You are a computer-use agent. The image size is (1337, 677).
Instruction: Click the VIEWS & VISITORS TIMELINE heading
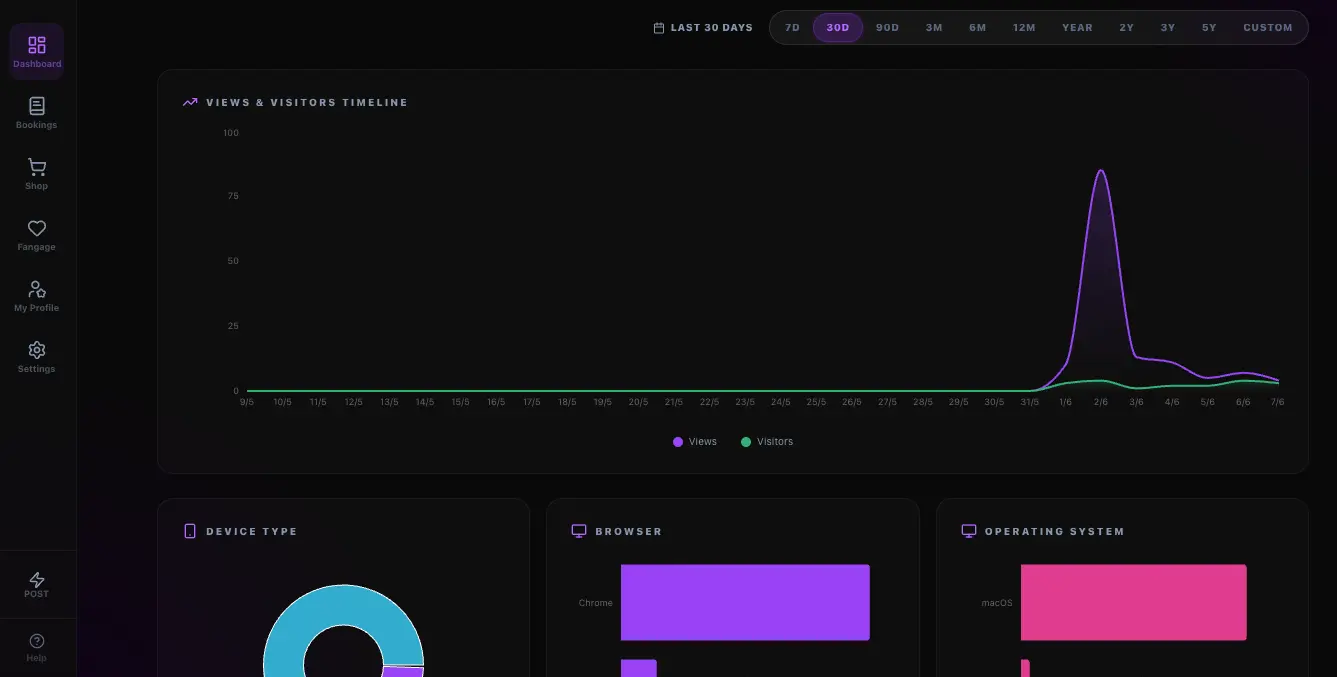click(x=307, y=102)
